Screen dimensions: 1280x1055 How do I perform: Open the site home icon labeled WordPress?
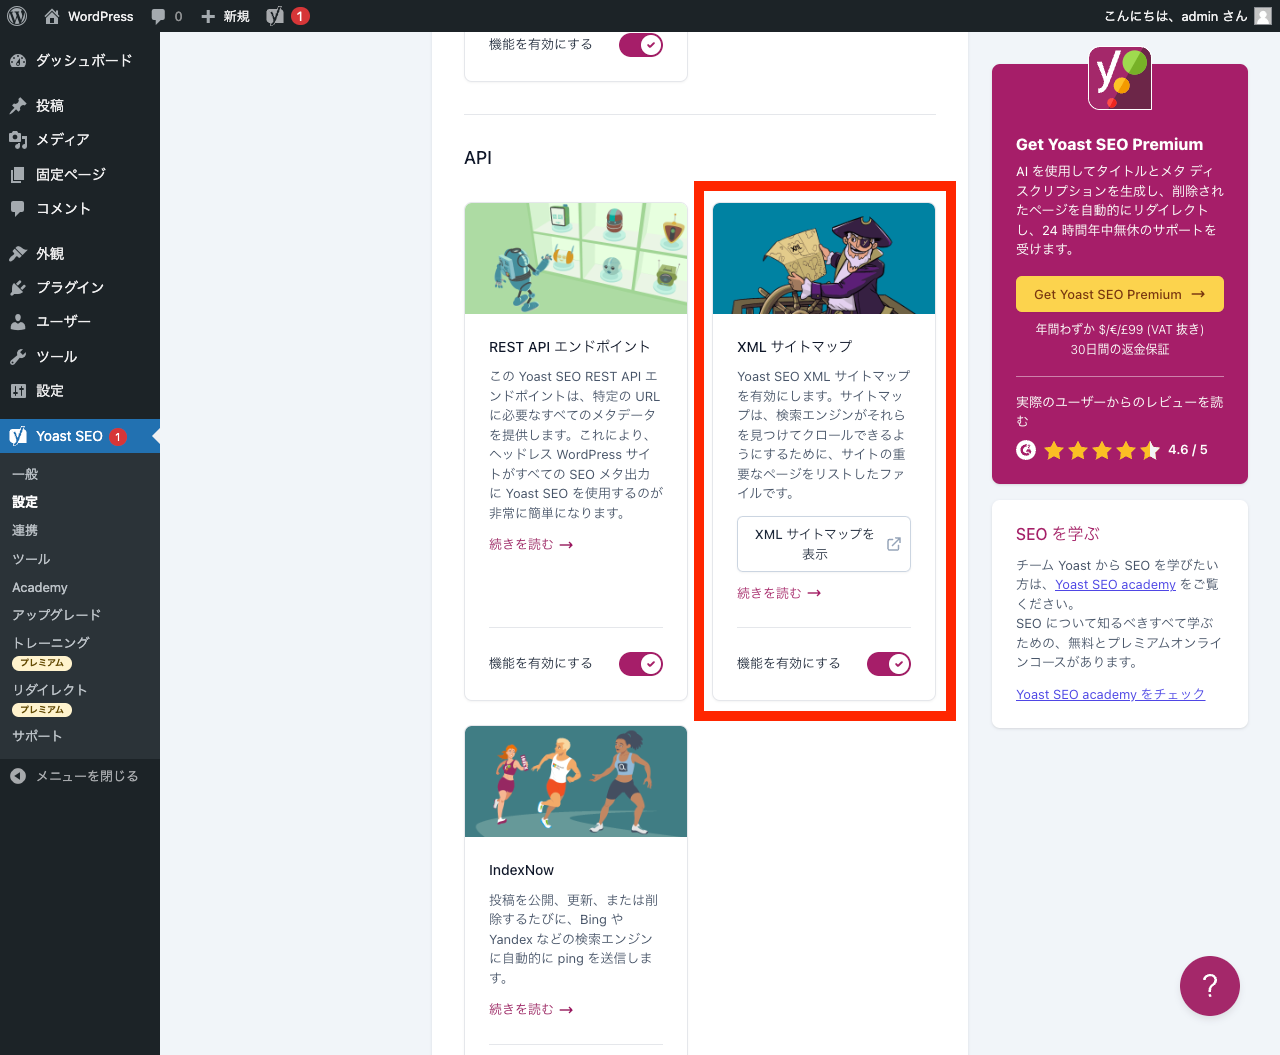(88, 16)
